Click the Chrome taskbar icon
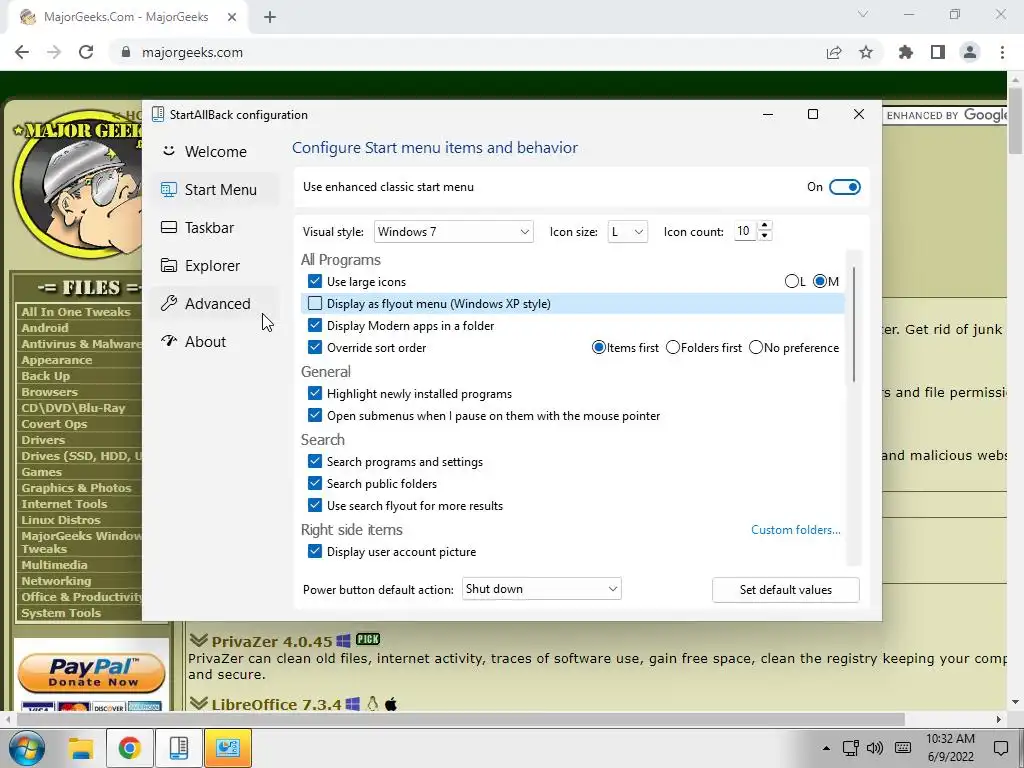The image size is (1024, 768). coord(129,748)
